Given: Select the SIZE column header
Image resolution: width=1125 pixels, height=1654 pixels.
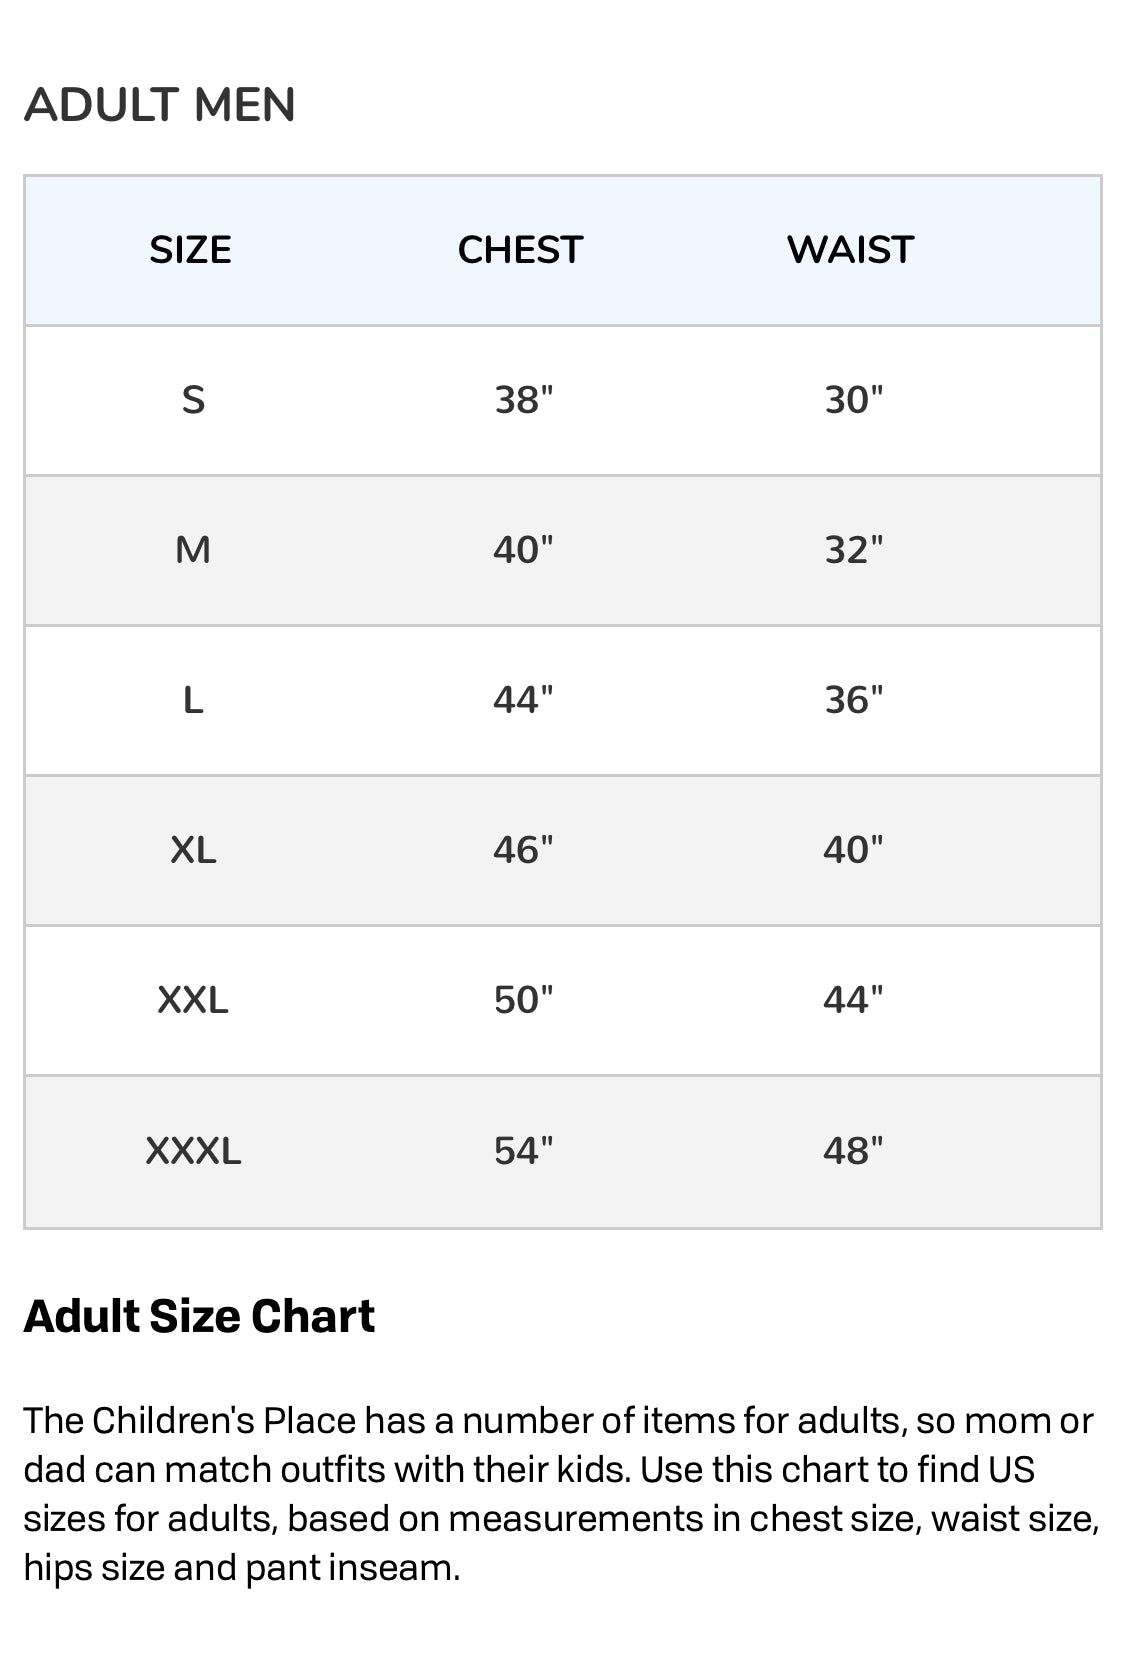Looking at the screenshot, I should click(x=190, y=250).
